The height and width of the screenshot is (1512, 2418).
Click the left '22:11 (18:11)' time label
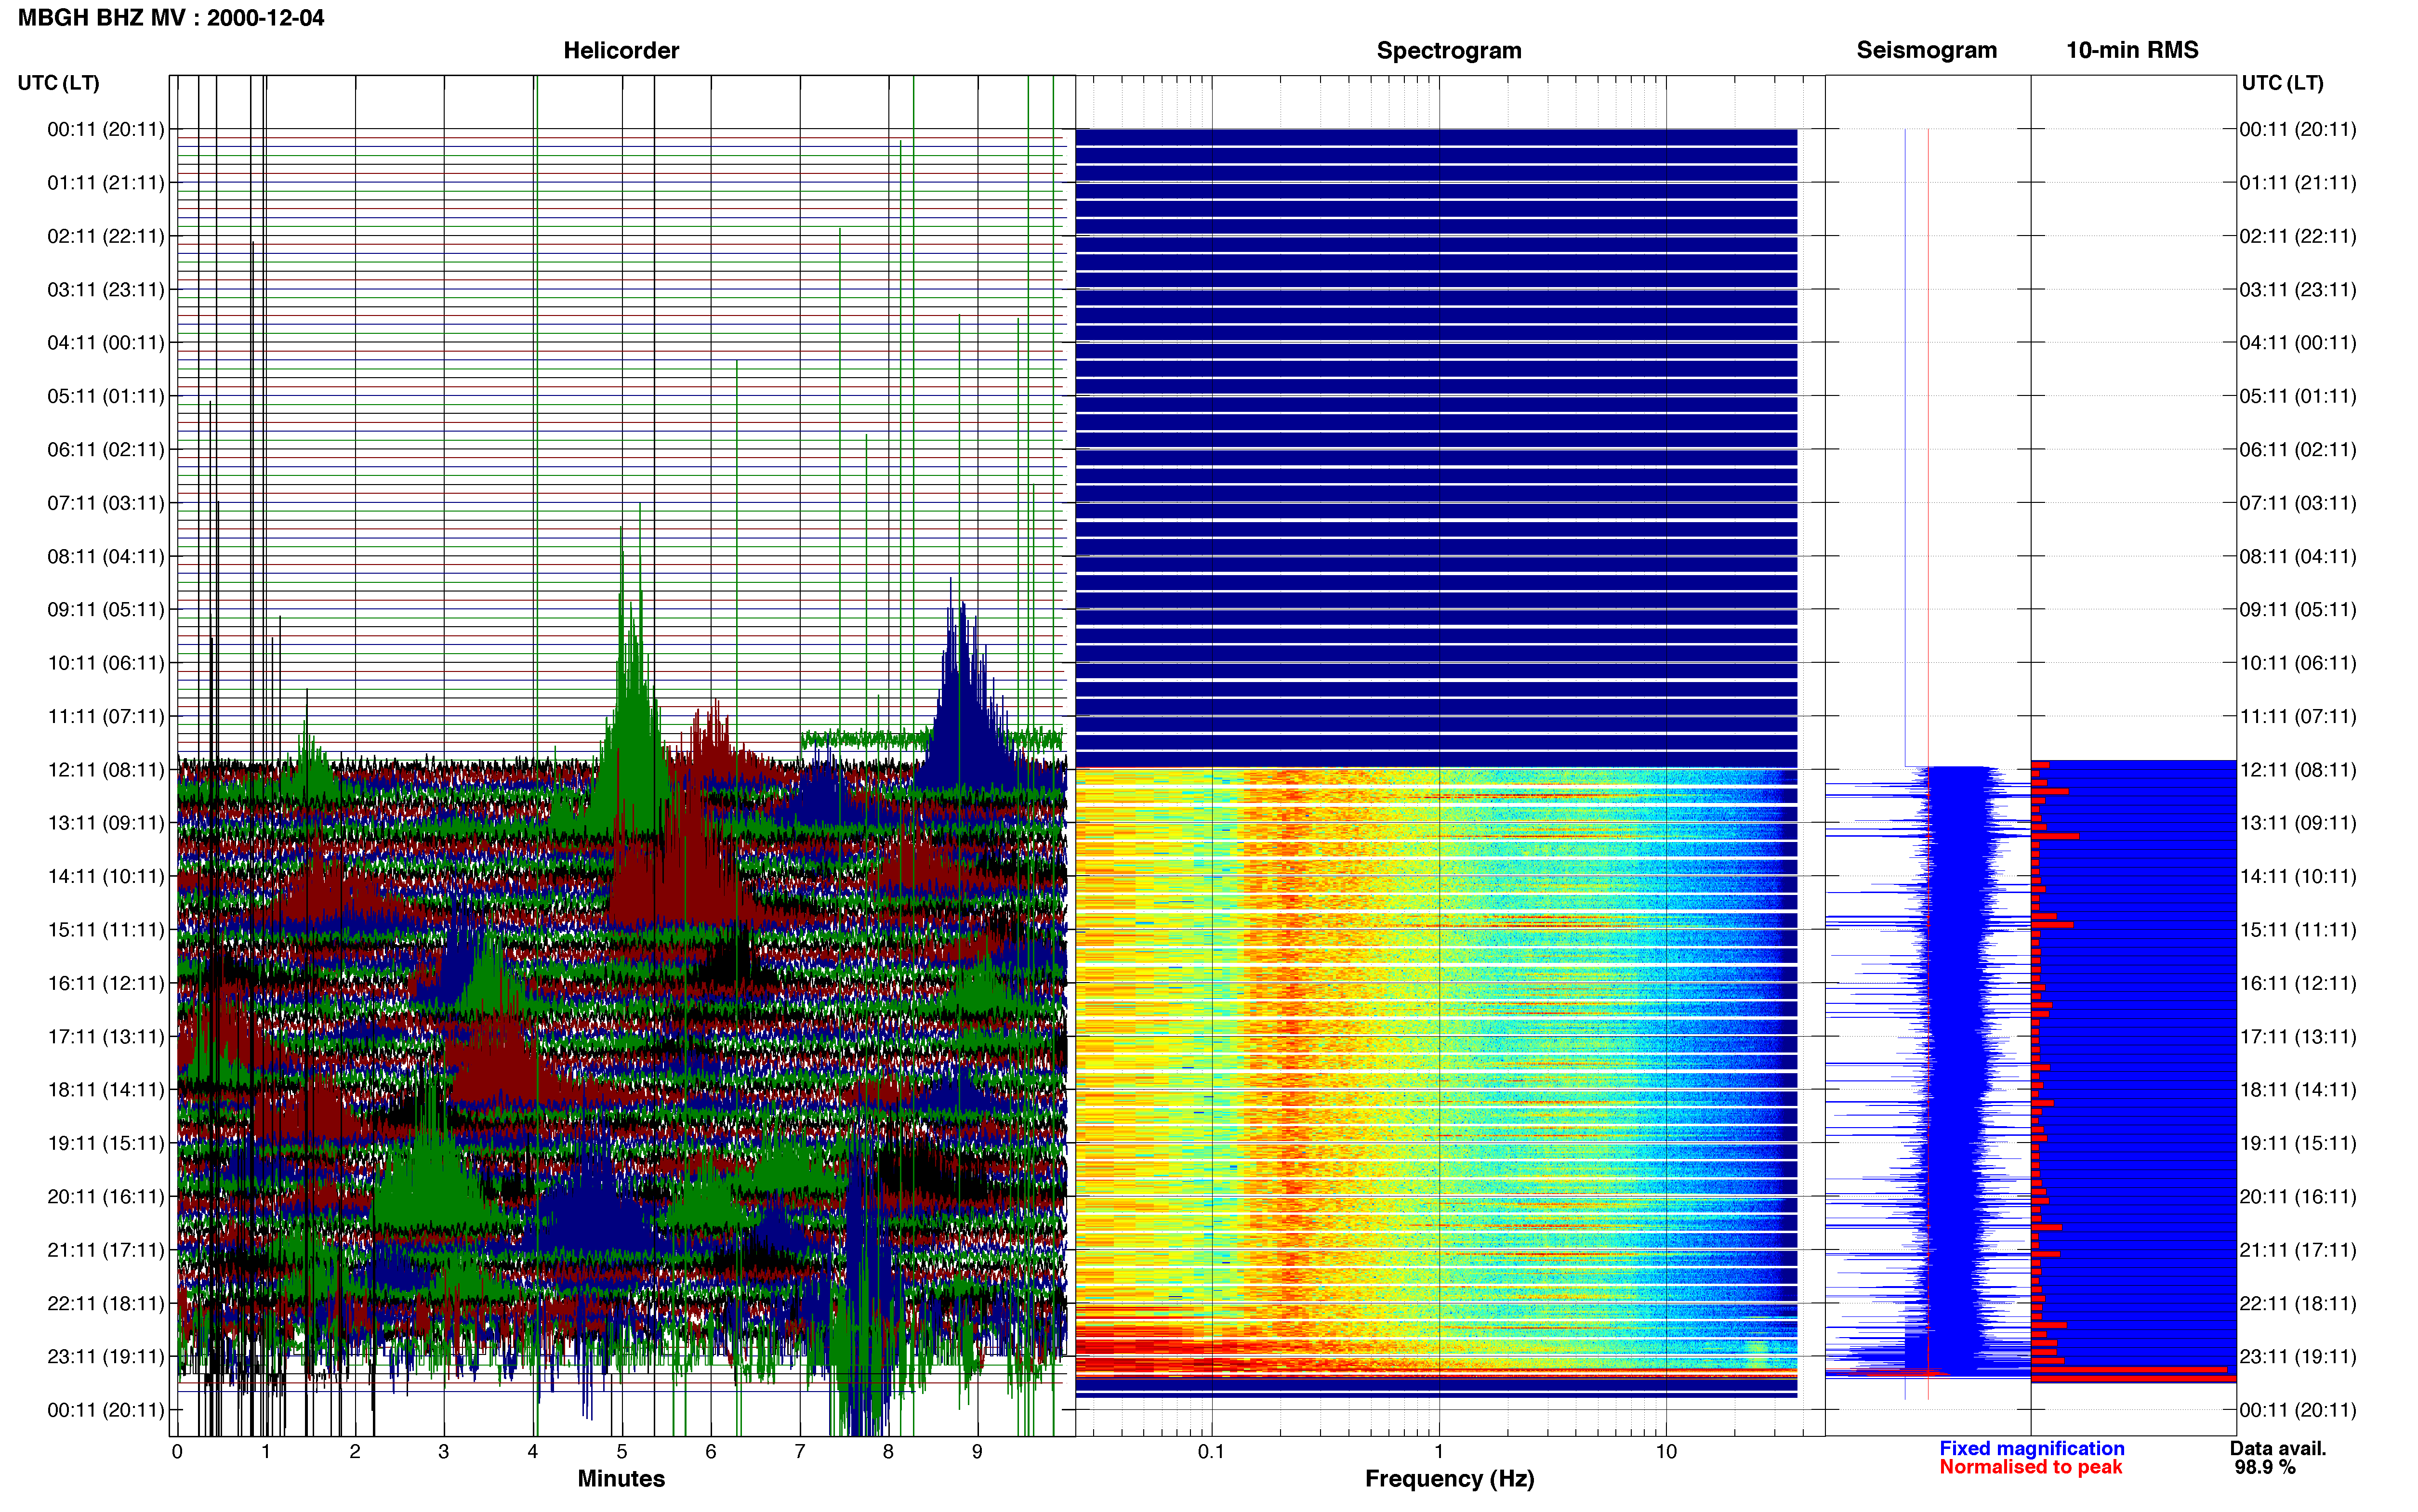pos(106,1304)
